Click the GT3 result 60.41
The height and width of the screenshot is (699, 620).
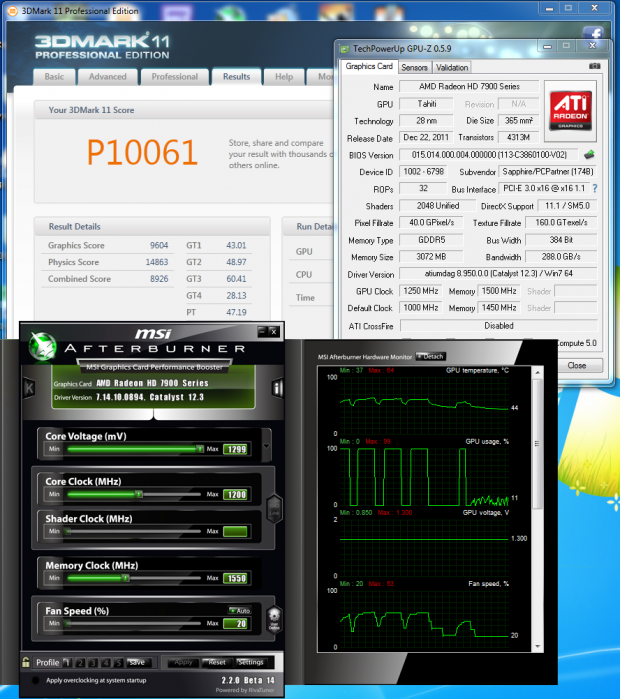pyautogui.click(x=236, y=279)
